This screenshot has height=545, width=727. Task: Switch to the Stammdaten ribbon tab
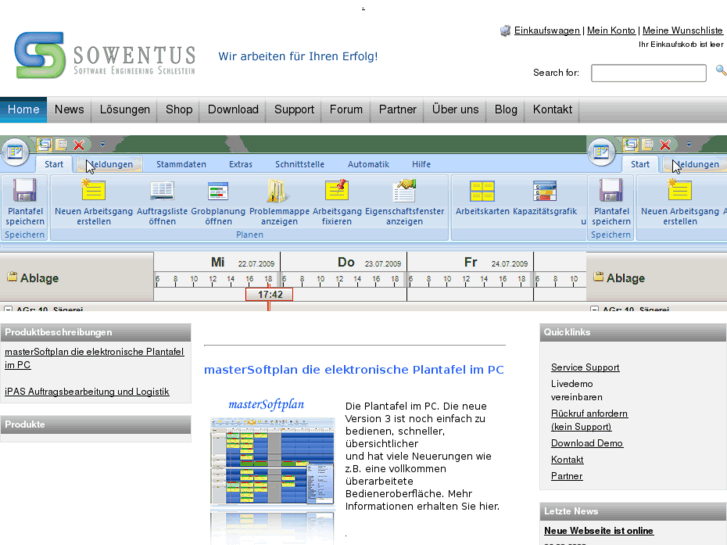click(x=181, y=164)
